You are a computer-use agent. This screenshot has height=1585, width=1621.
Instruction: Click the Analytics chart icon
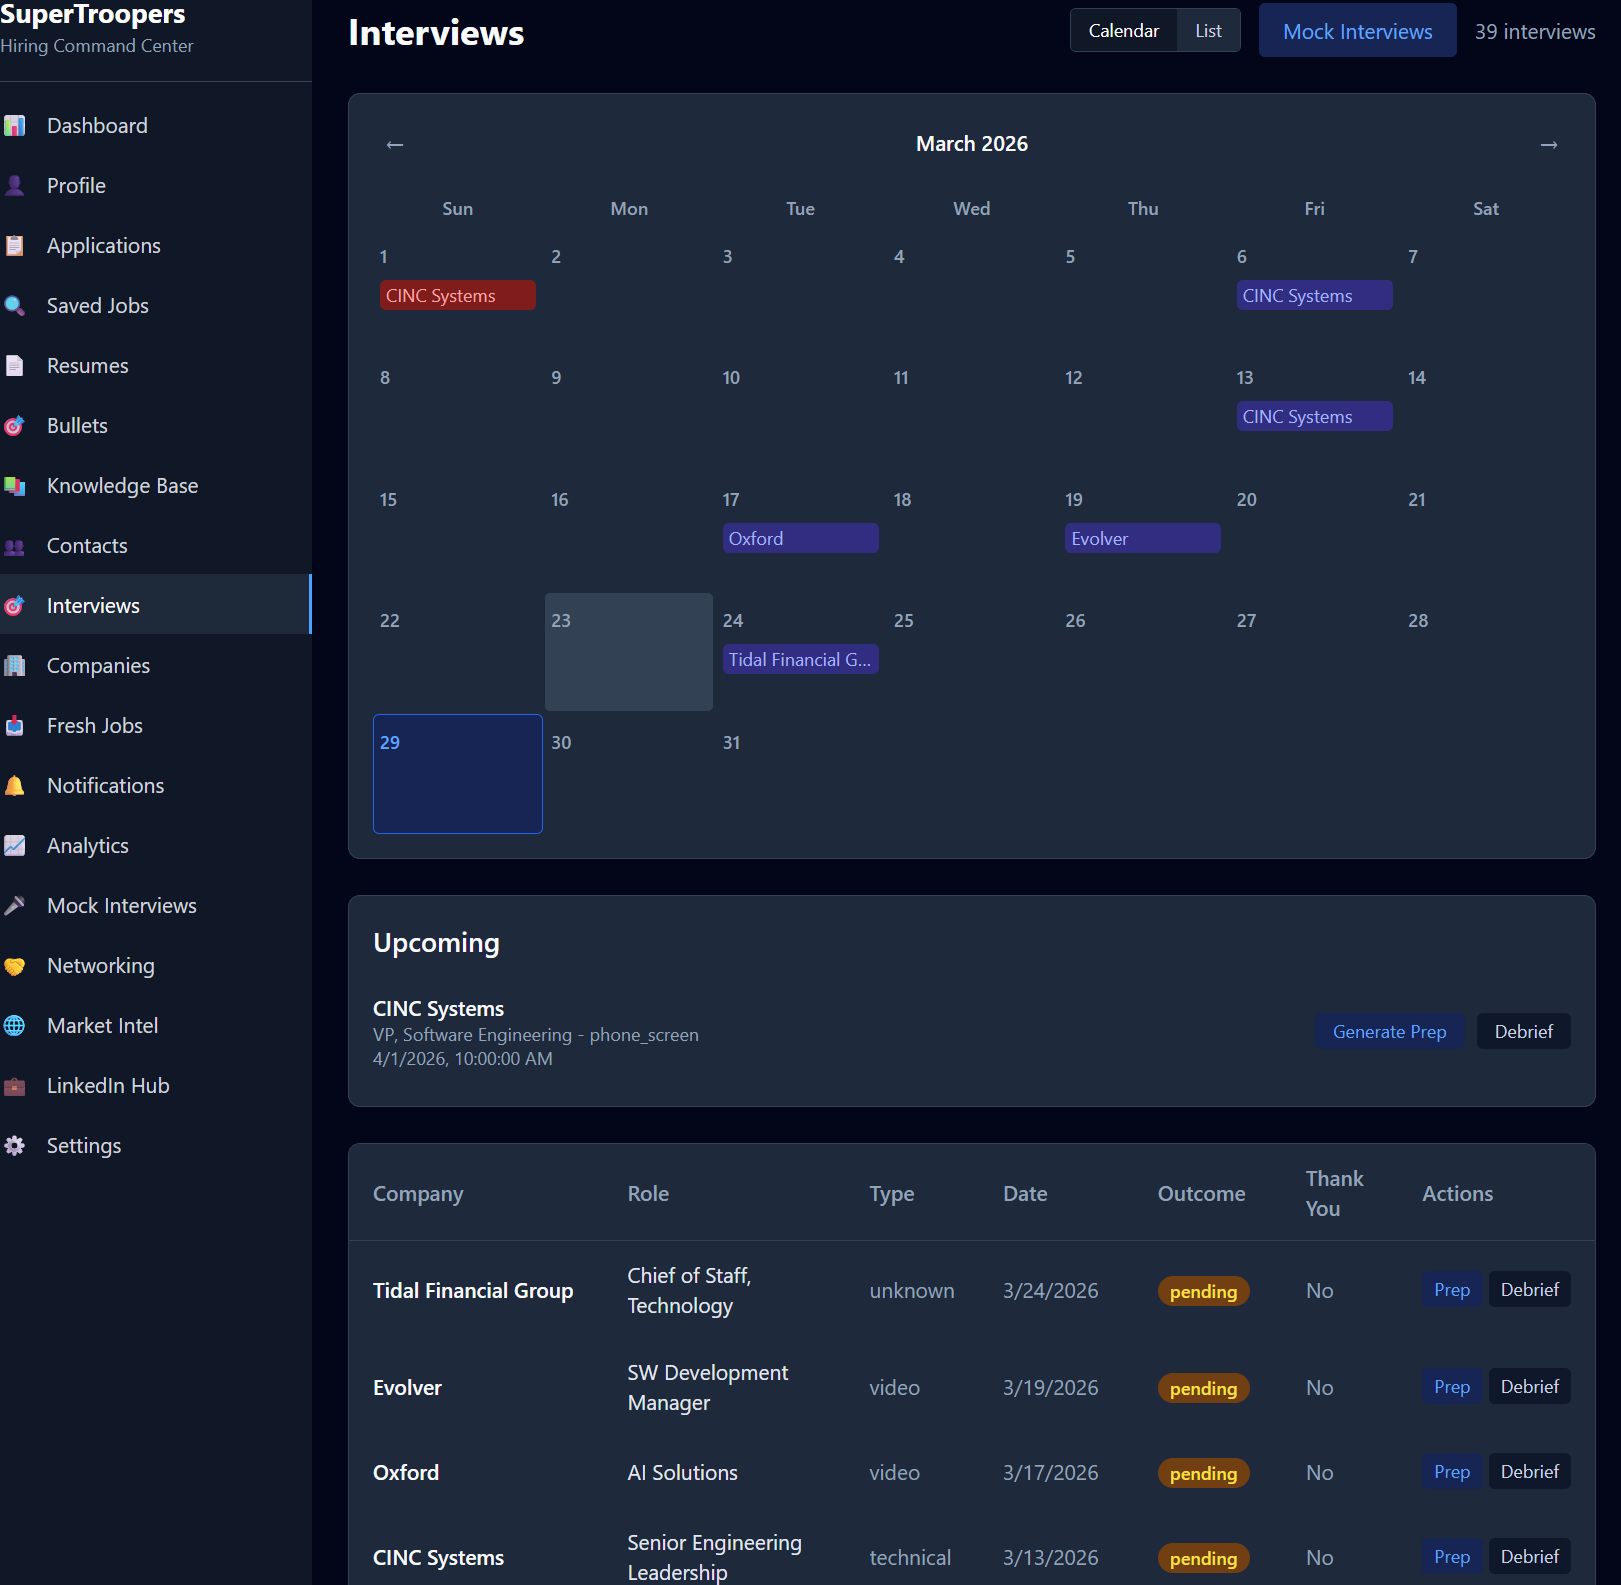point(15,845)
